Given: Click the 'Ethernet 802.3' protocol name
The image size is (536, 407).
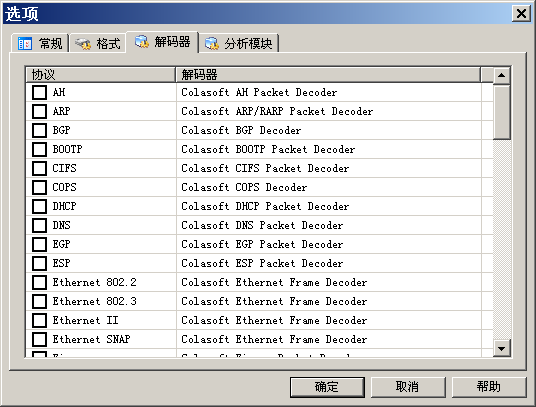Looking at the screenshot, I should tap(94, 301).
